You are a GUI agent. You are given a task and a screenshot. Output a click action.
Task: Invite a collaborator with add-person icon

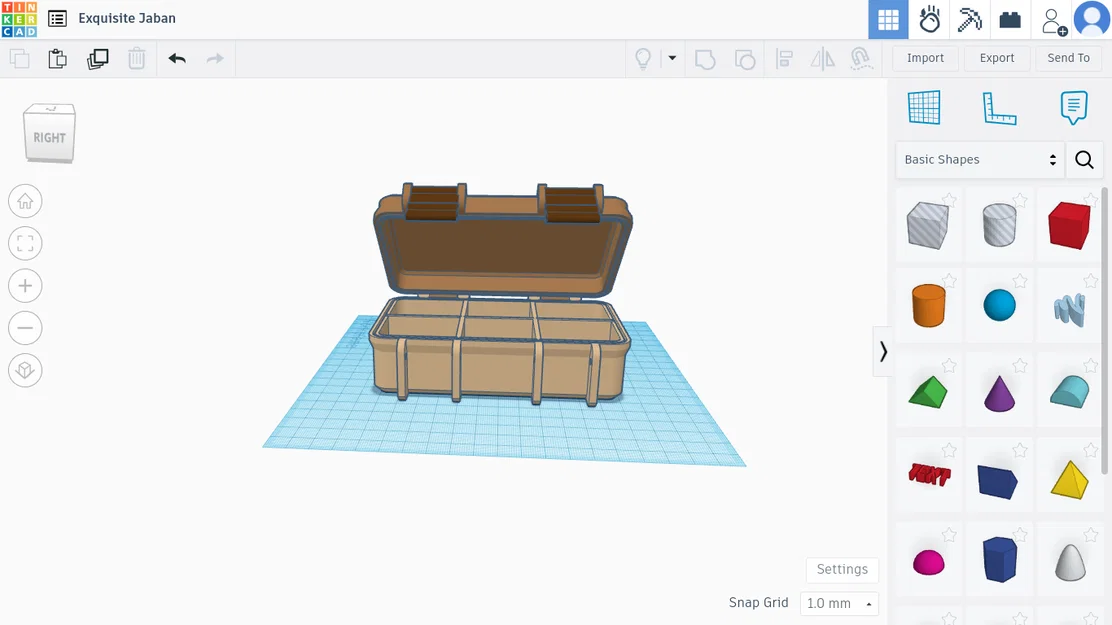[x=1054, y=21]
